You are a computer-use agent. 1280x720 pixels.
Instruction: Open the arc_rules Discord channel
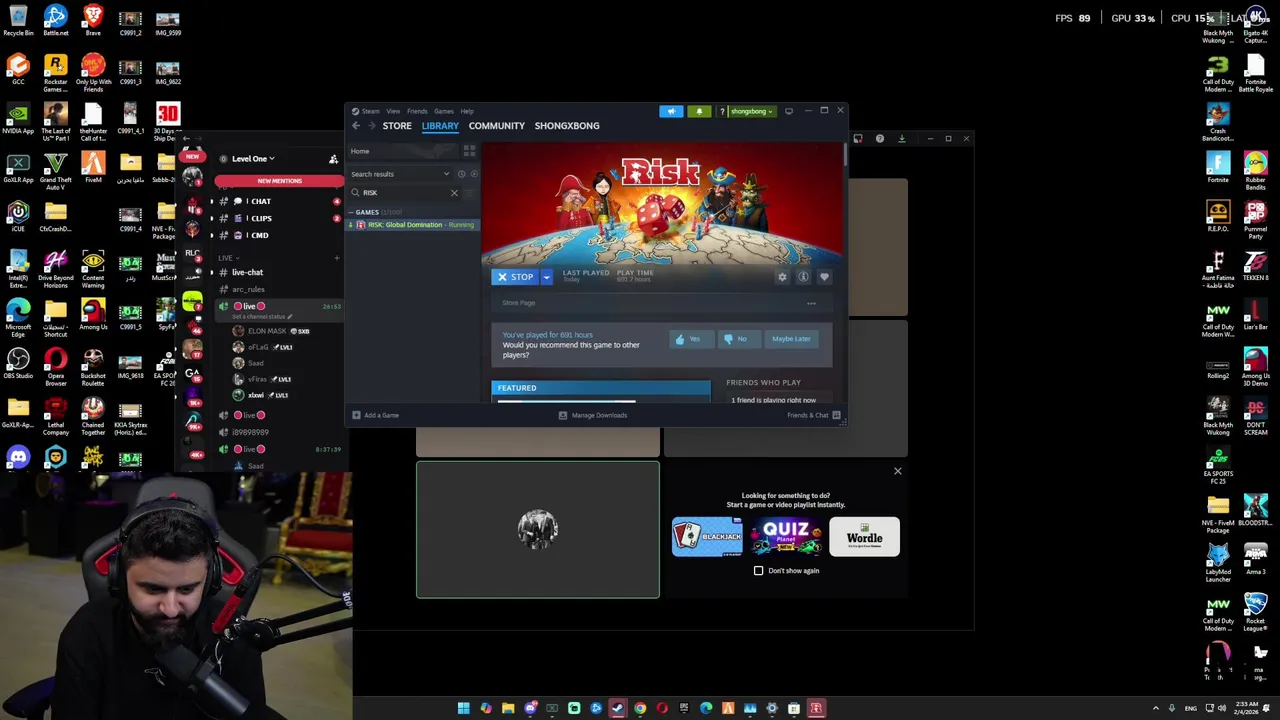pos(247,289)
